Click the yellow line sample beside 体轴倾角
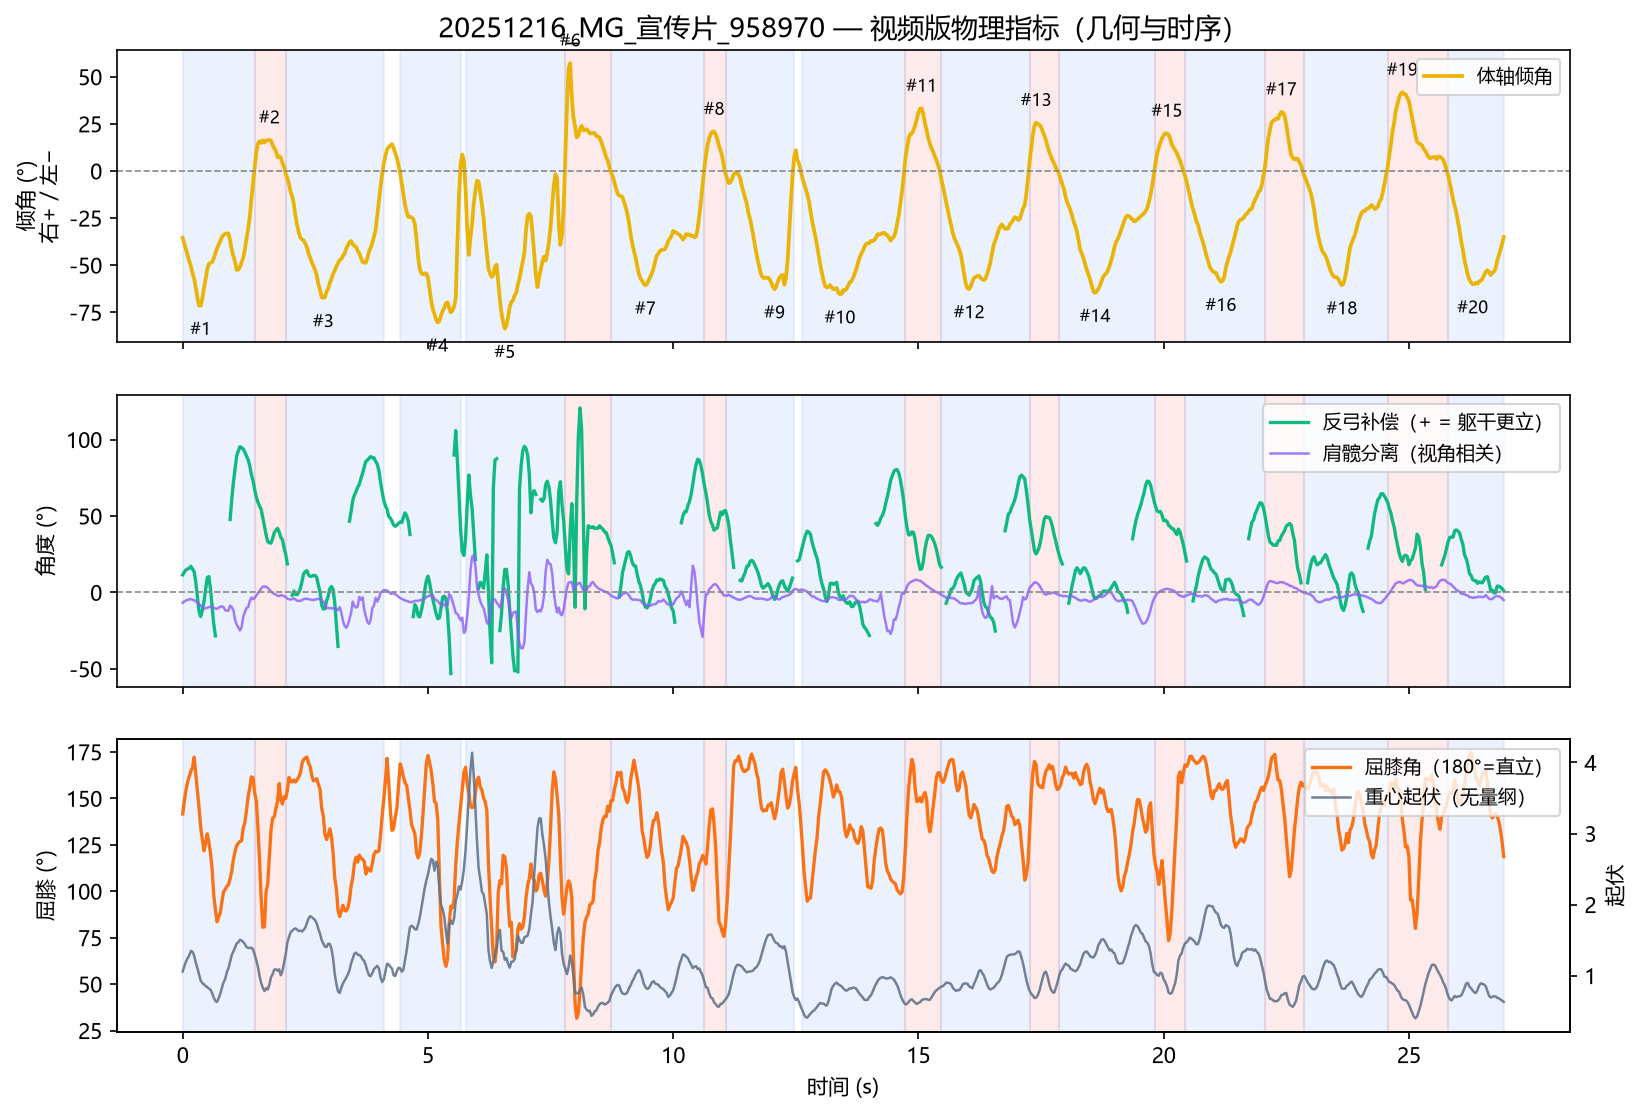Screen dimensions: 1641x1114 tap(1443, 77)
